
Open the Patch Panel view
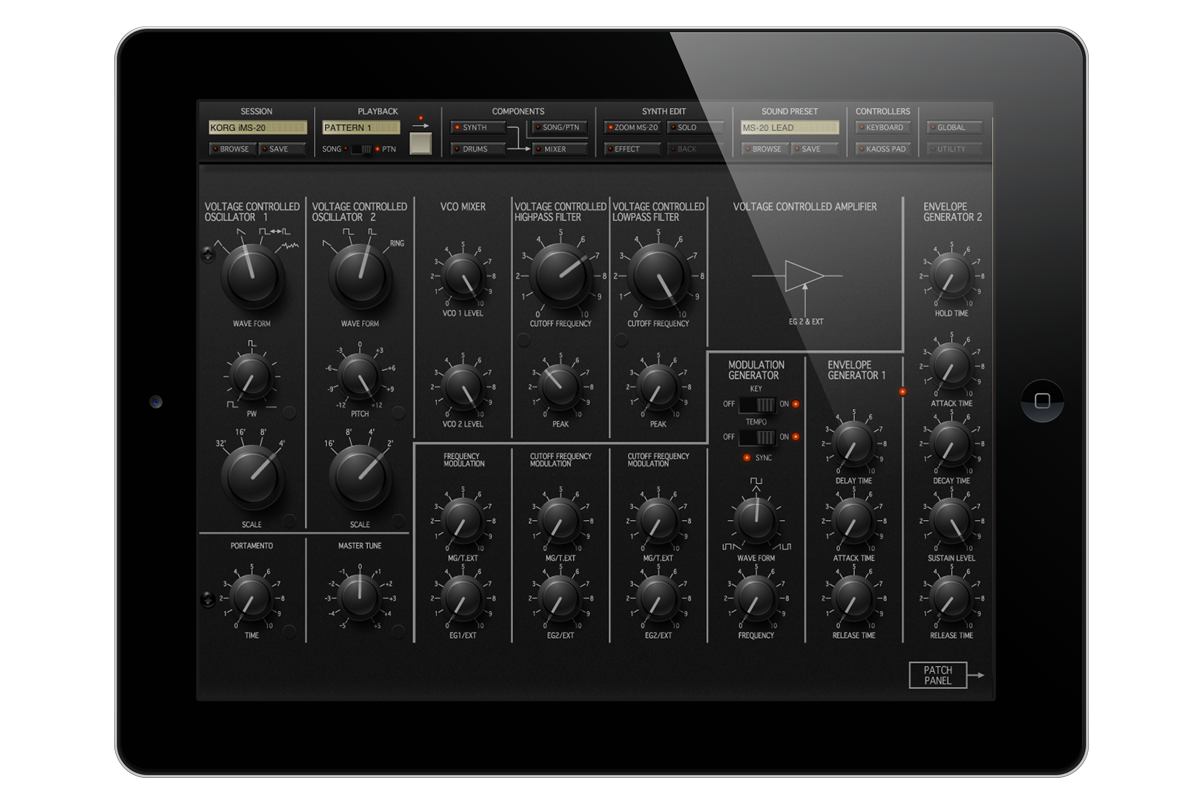[938, 675]
